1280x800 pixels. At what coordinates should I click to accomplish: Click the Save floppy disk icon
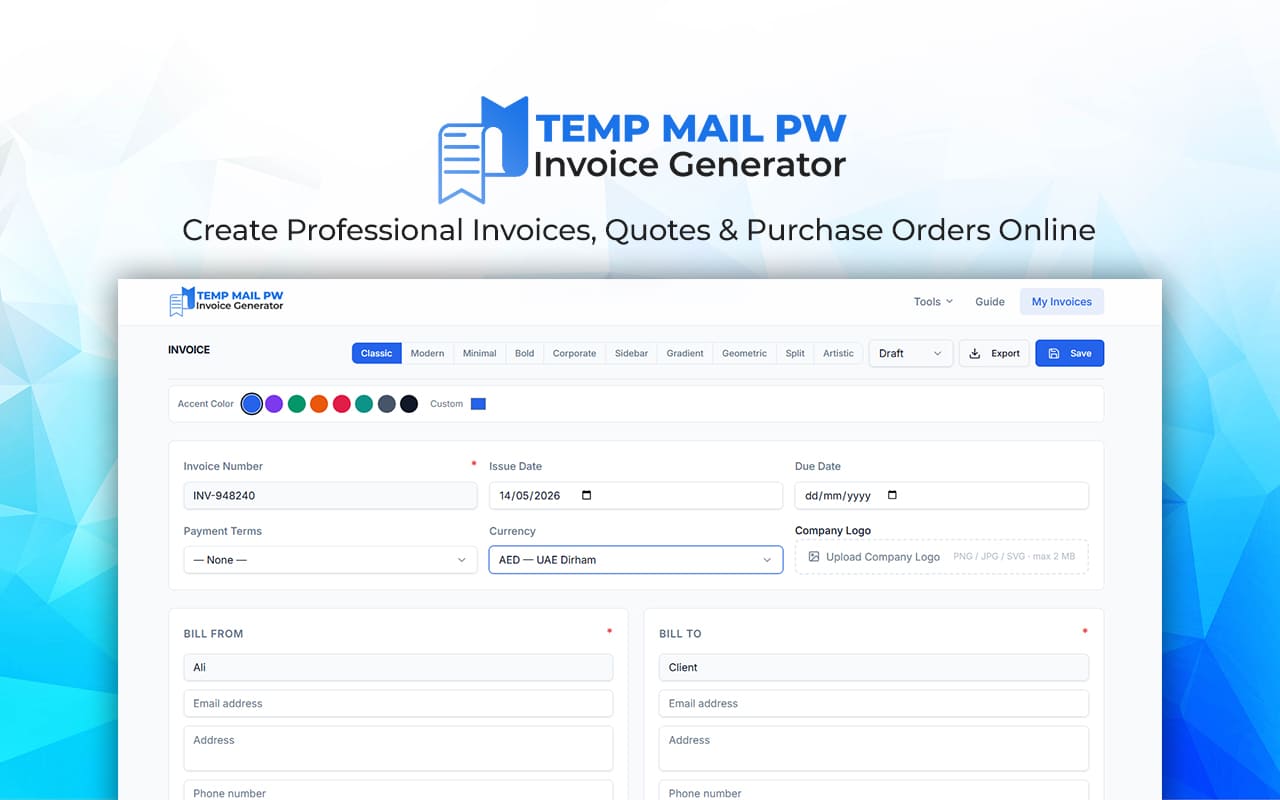pos(1053,353)
